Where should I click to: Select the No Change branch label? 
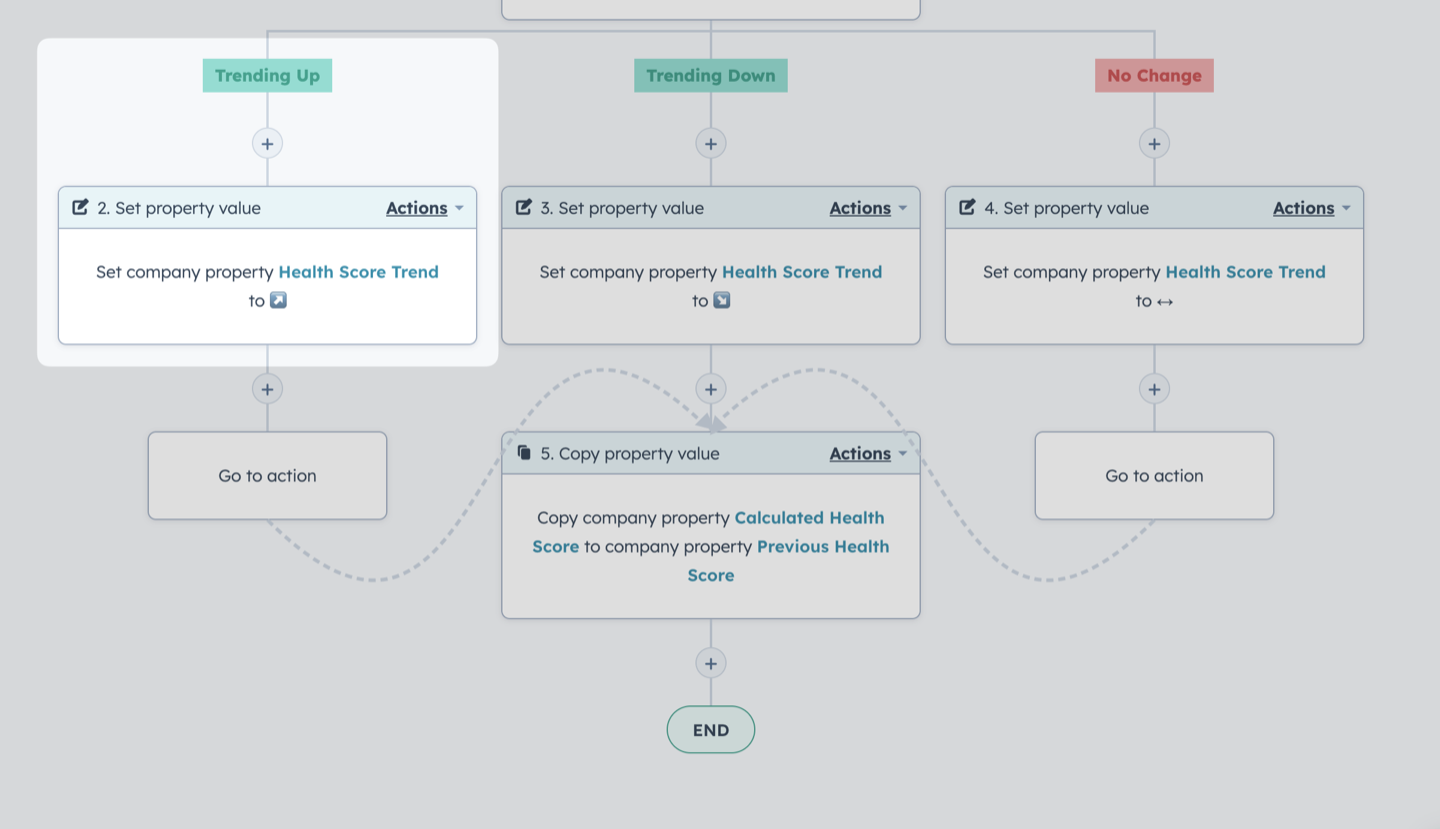[x=1154, y=75]
